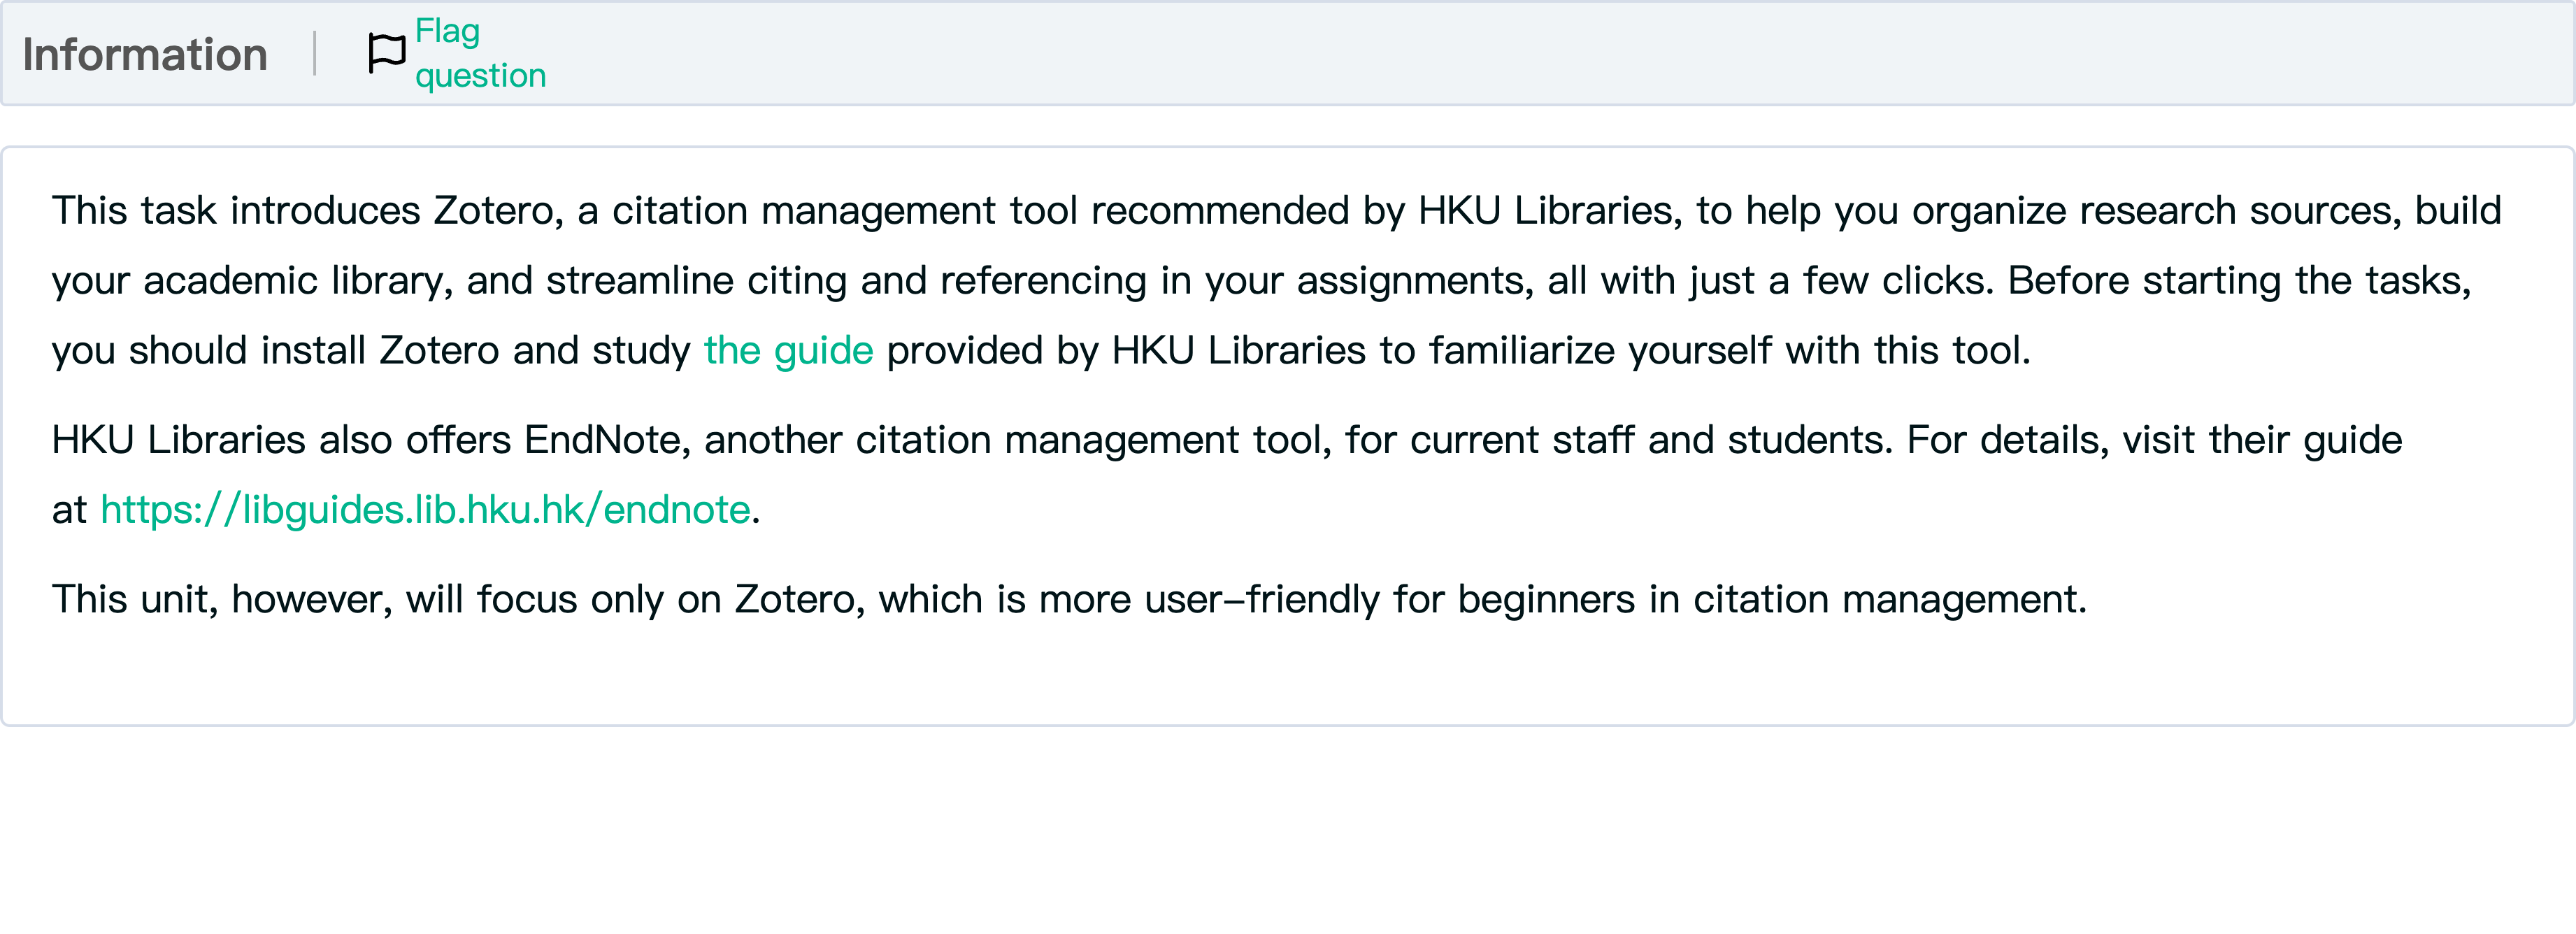
Task: Click blank space inside the content box bottom
Action: click(1288, 675)
